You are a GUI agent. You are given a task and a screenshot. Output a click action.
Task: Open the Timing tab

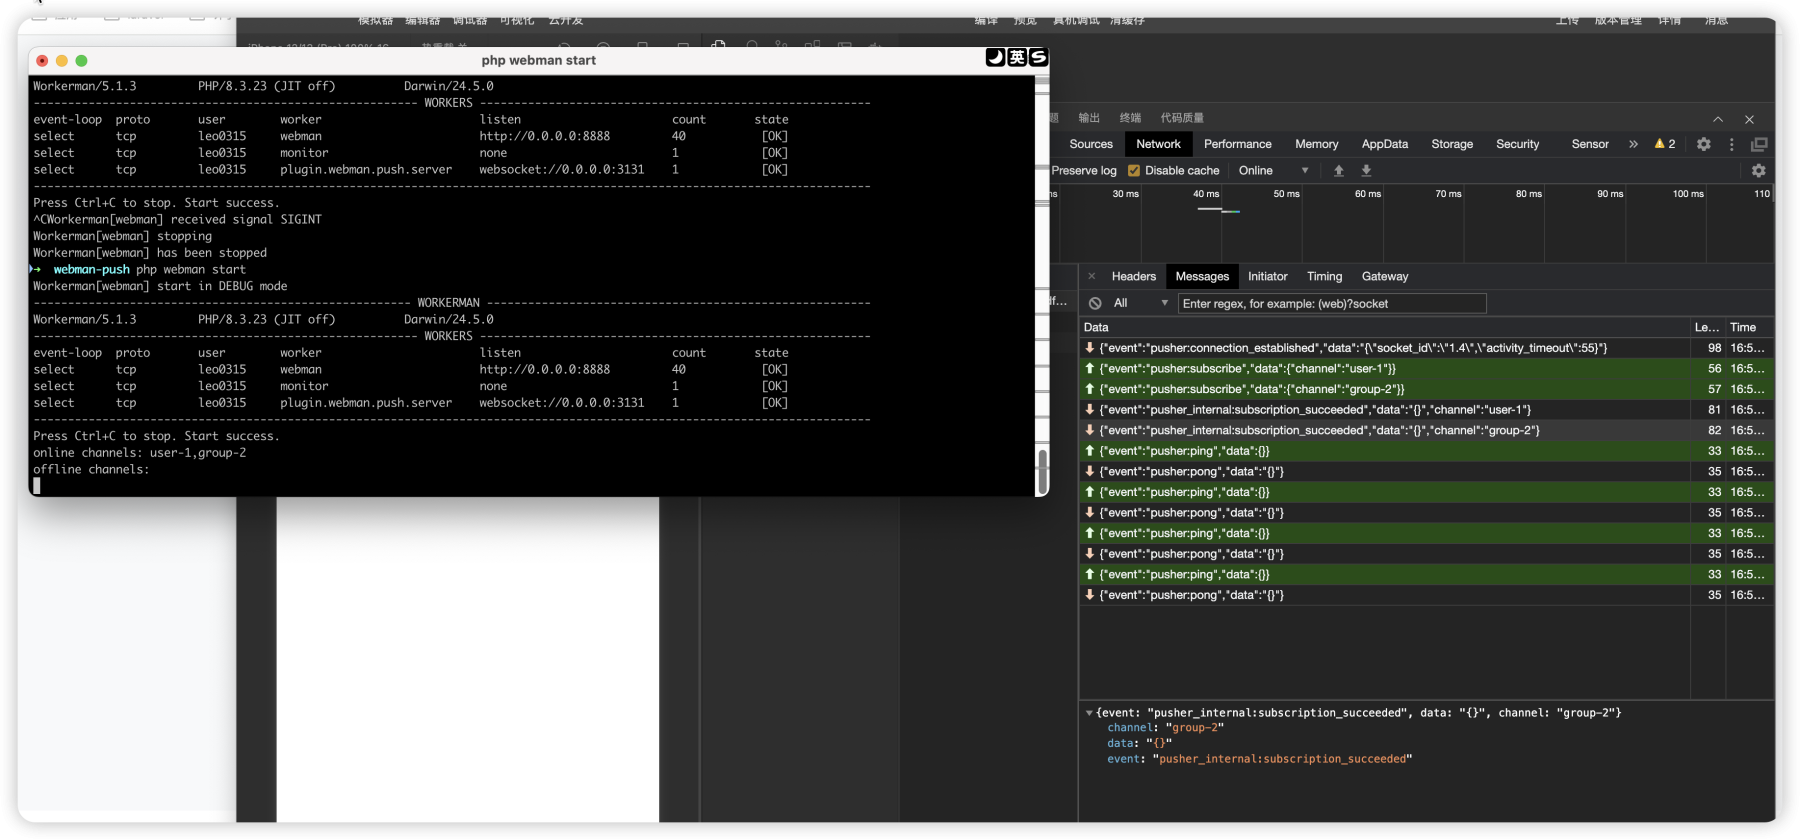click(x=1325, y=276)
